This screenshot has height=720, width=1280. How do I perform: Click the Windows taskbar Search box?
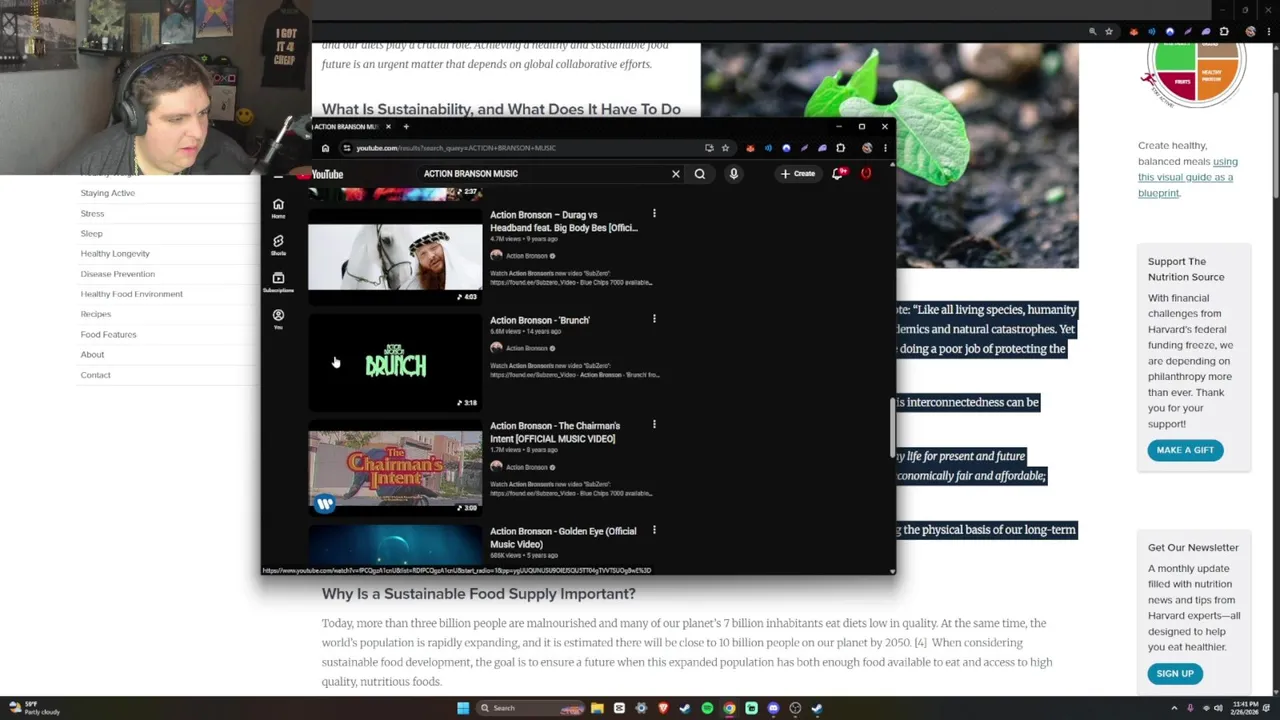click(530, 708)
